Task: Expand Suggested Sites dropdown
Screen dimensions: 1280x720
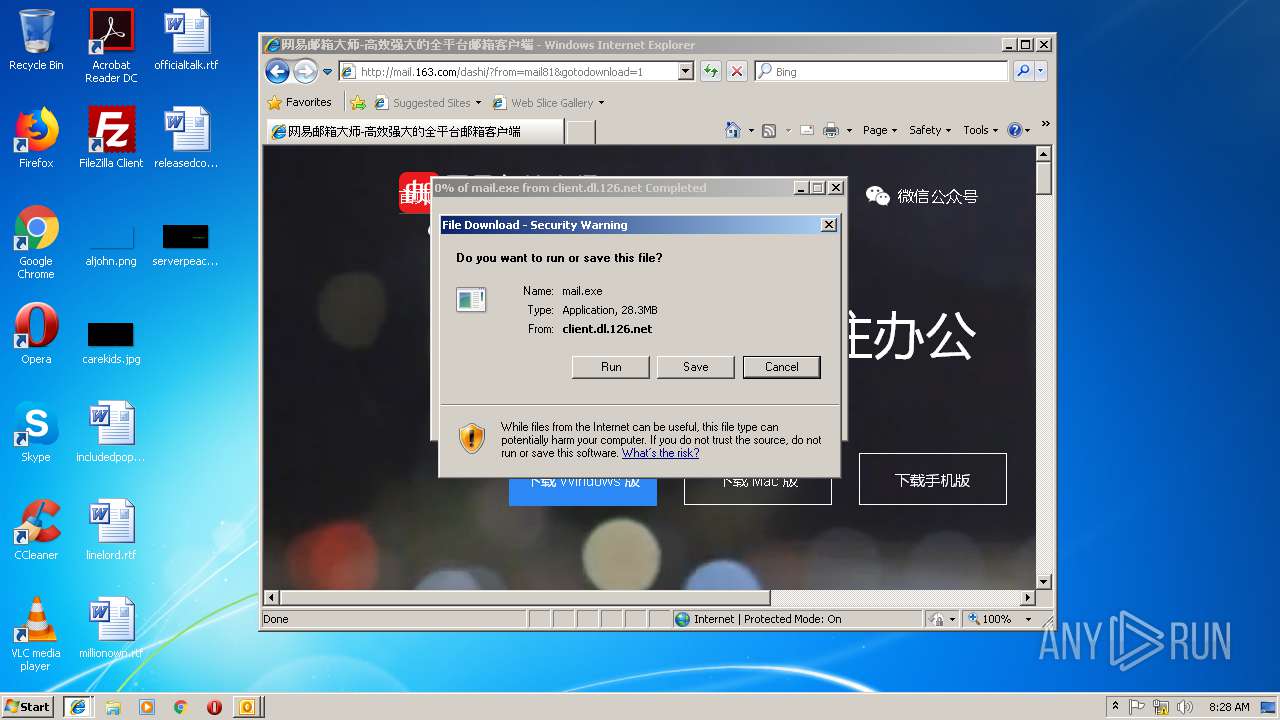Action: pyautogui.click(x=479, y=102)
